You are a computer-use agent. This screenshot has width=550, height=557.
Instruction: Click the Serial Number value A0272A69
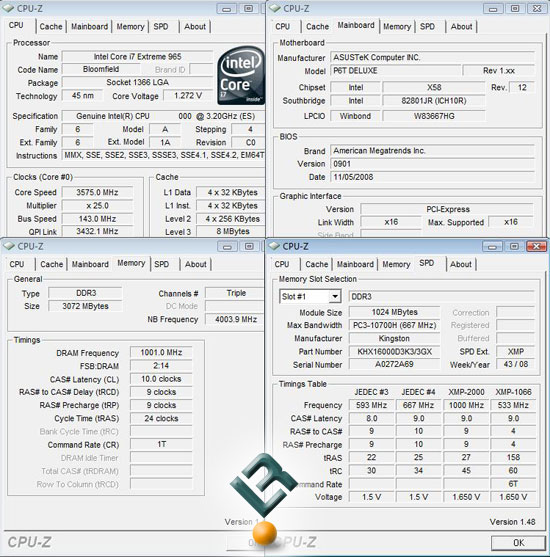click(394, 364)
